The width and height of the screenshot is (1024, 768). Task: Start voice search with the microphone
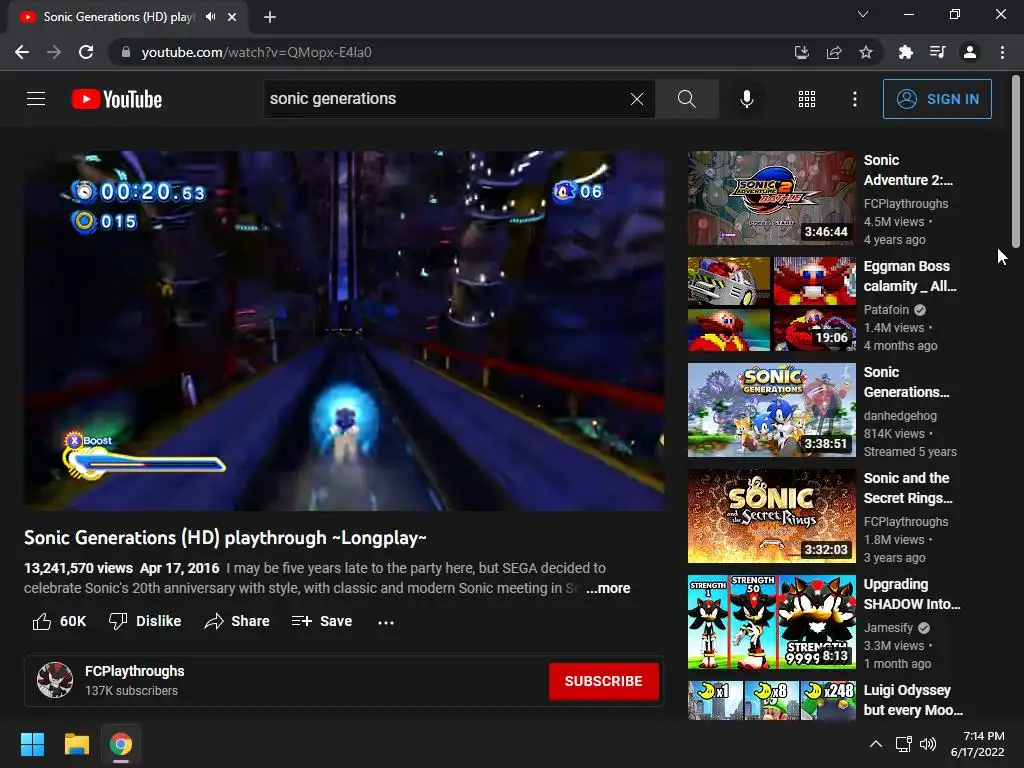[x=746, y=99]
